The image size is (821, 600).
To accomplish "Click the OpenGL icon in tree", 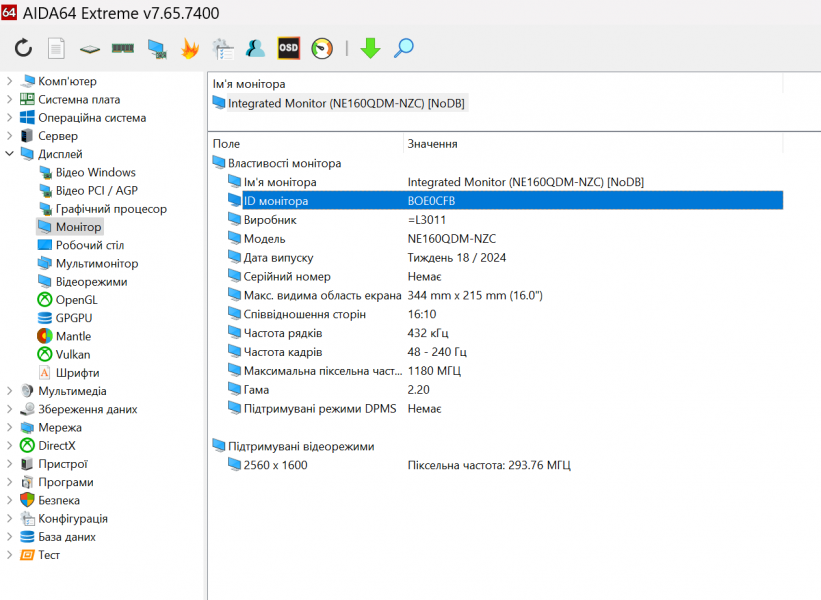I will (45, 300).
